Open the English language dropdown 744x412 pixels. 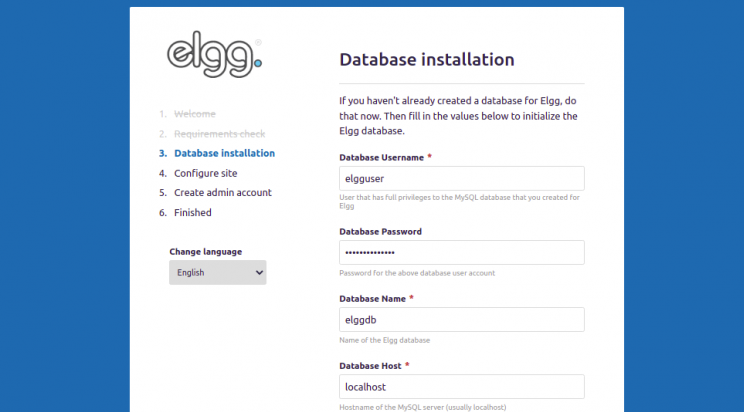tap(217, 272)
